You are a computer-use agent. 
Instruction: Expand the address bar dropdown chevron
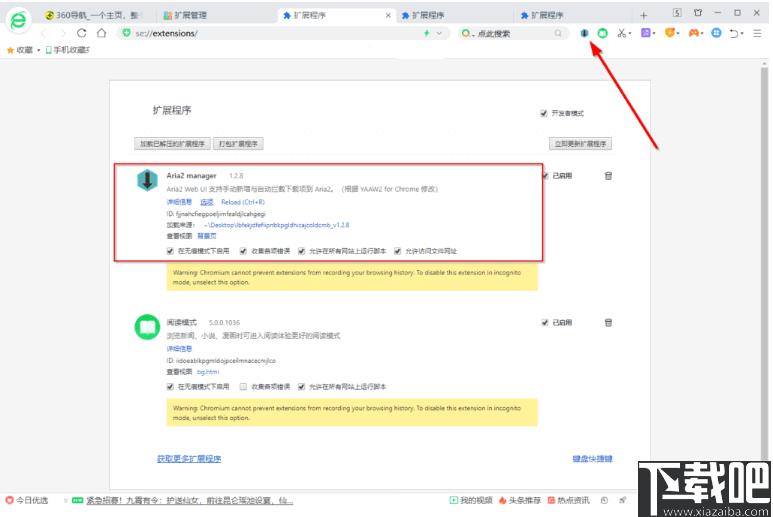(439, 33)
